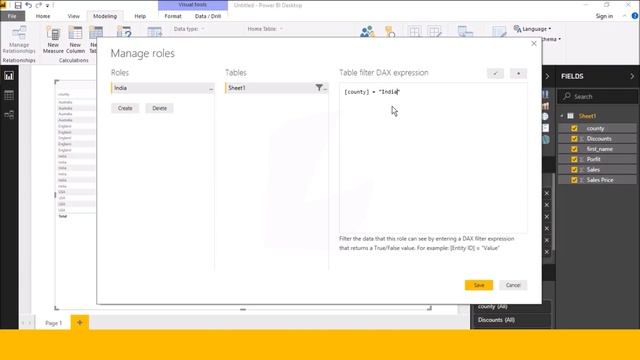The image size is (640, 360).
Task: Uncheck the Discounts field checkbox
Action: 574,138
